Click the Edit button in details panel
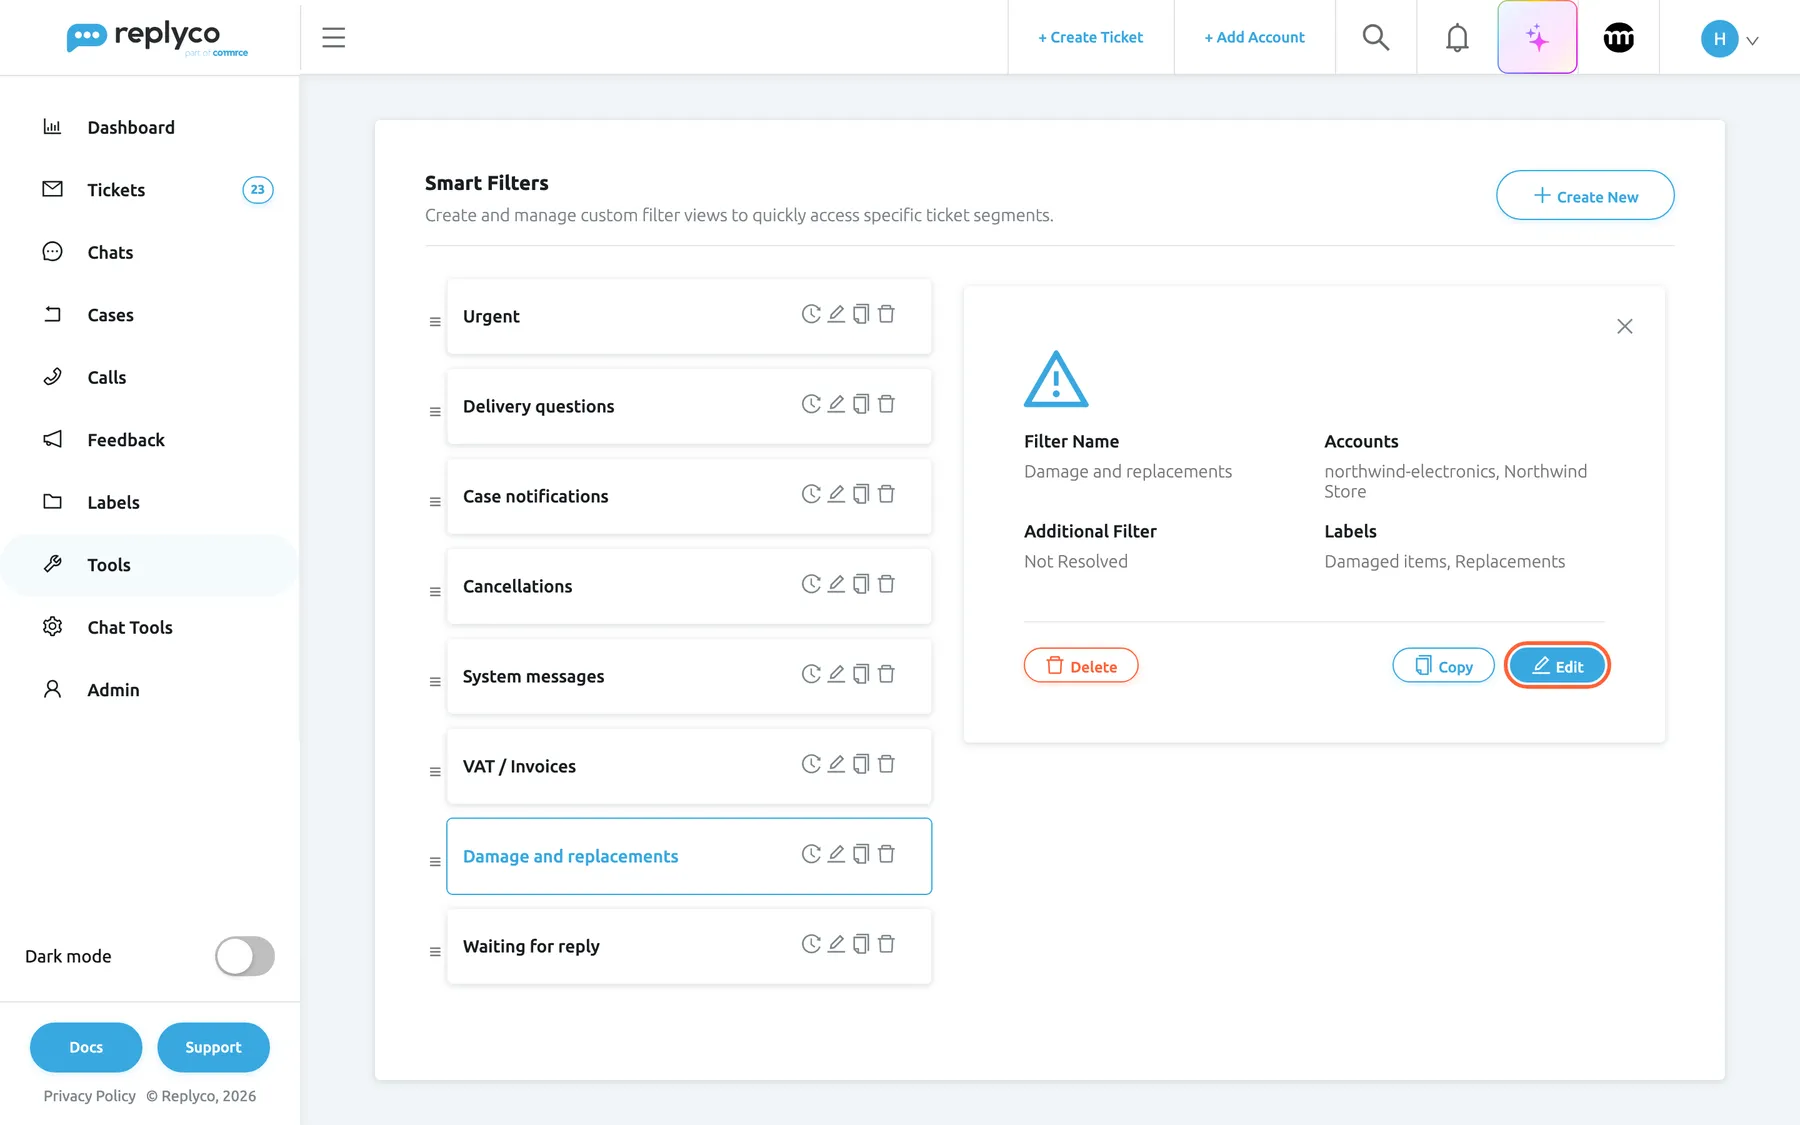 click(x=1557, y=666)
